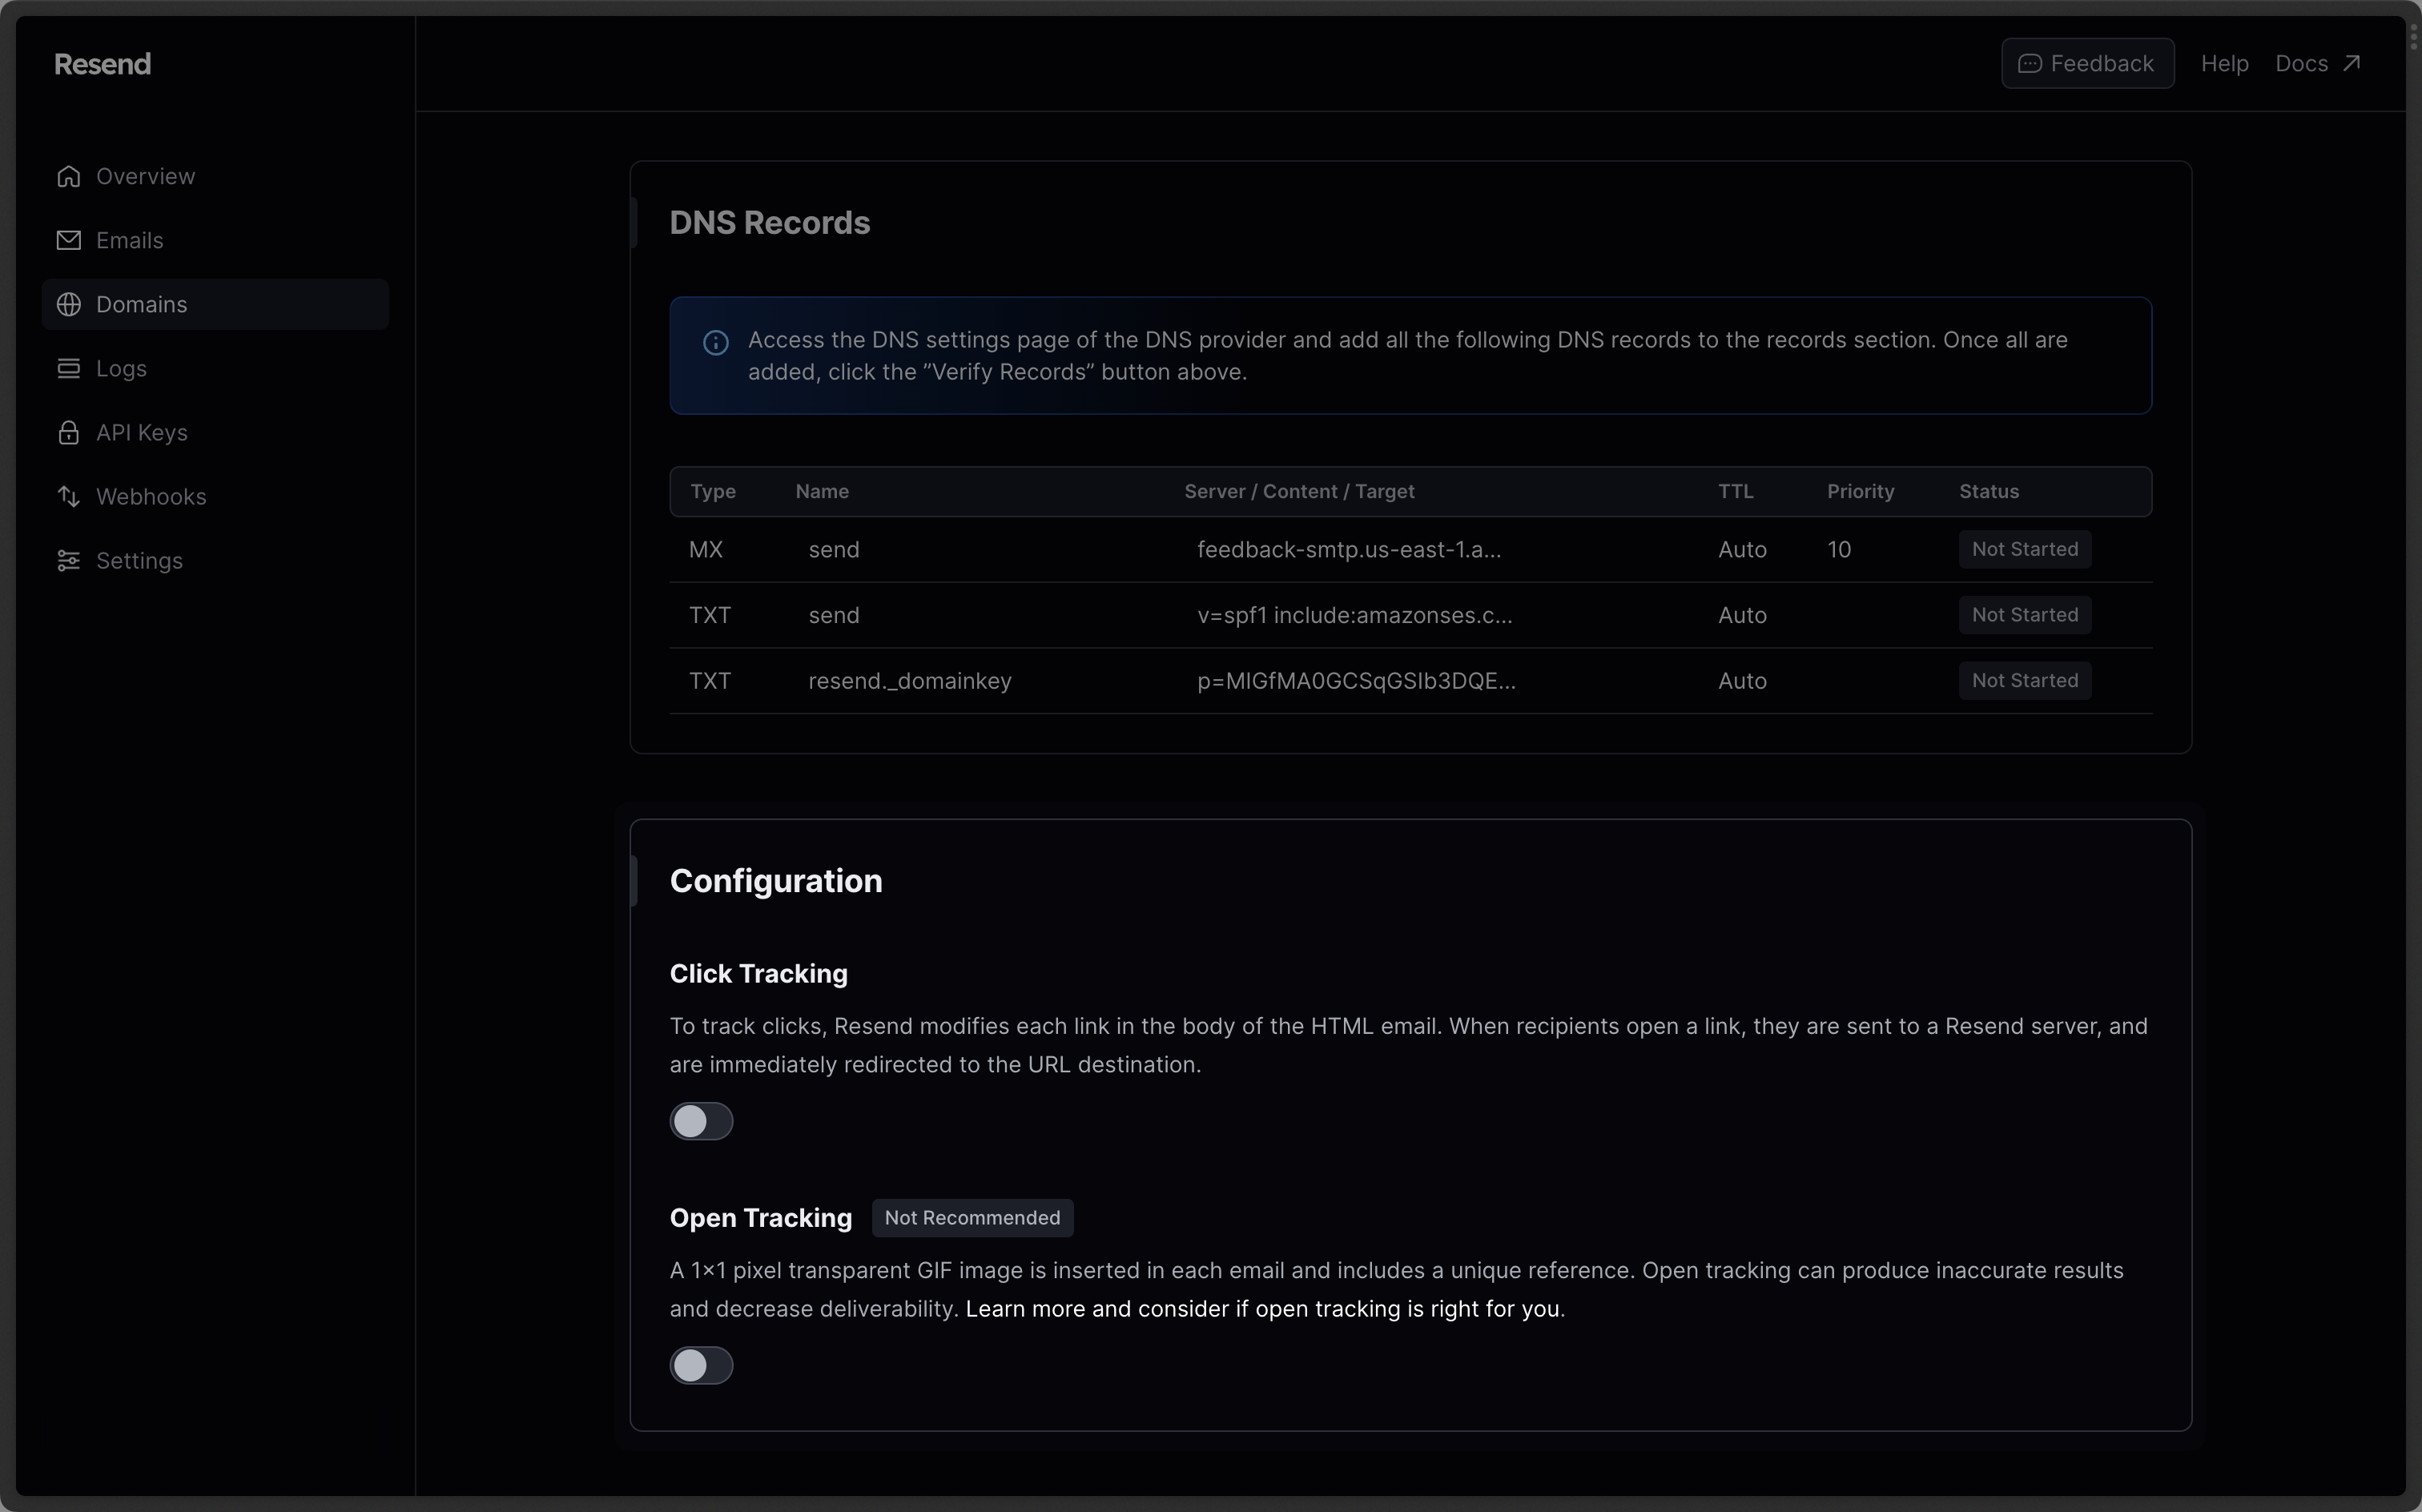The width and height of the screenshot is (2422, 1512).
Task: Click the MX type cell
Action: point(705,549)
